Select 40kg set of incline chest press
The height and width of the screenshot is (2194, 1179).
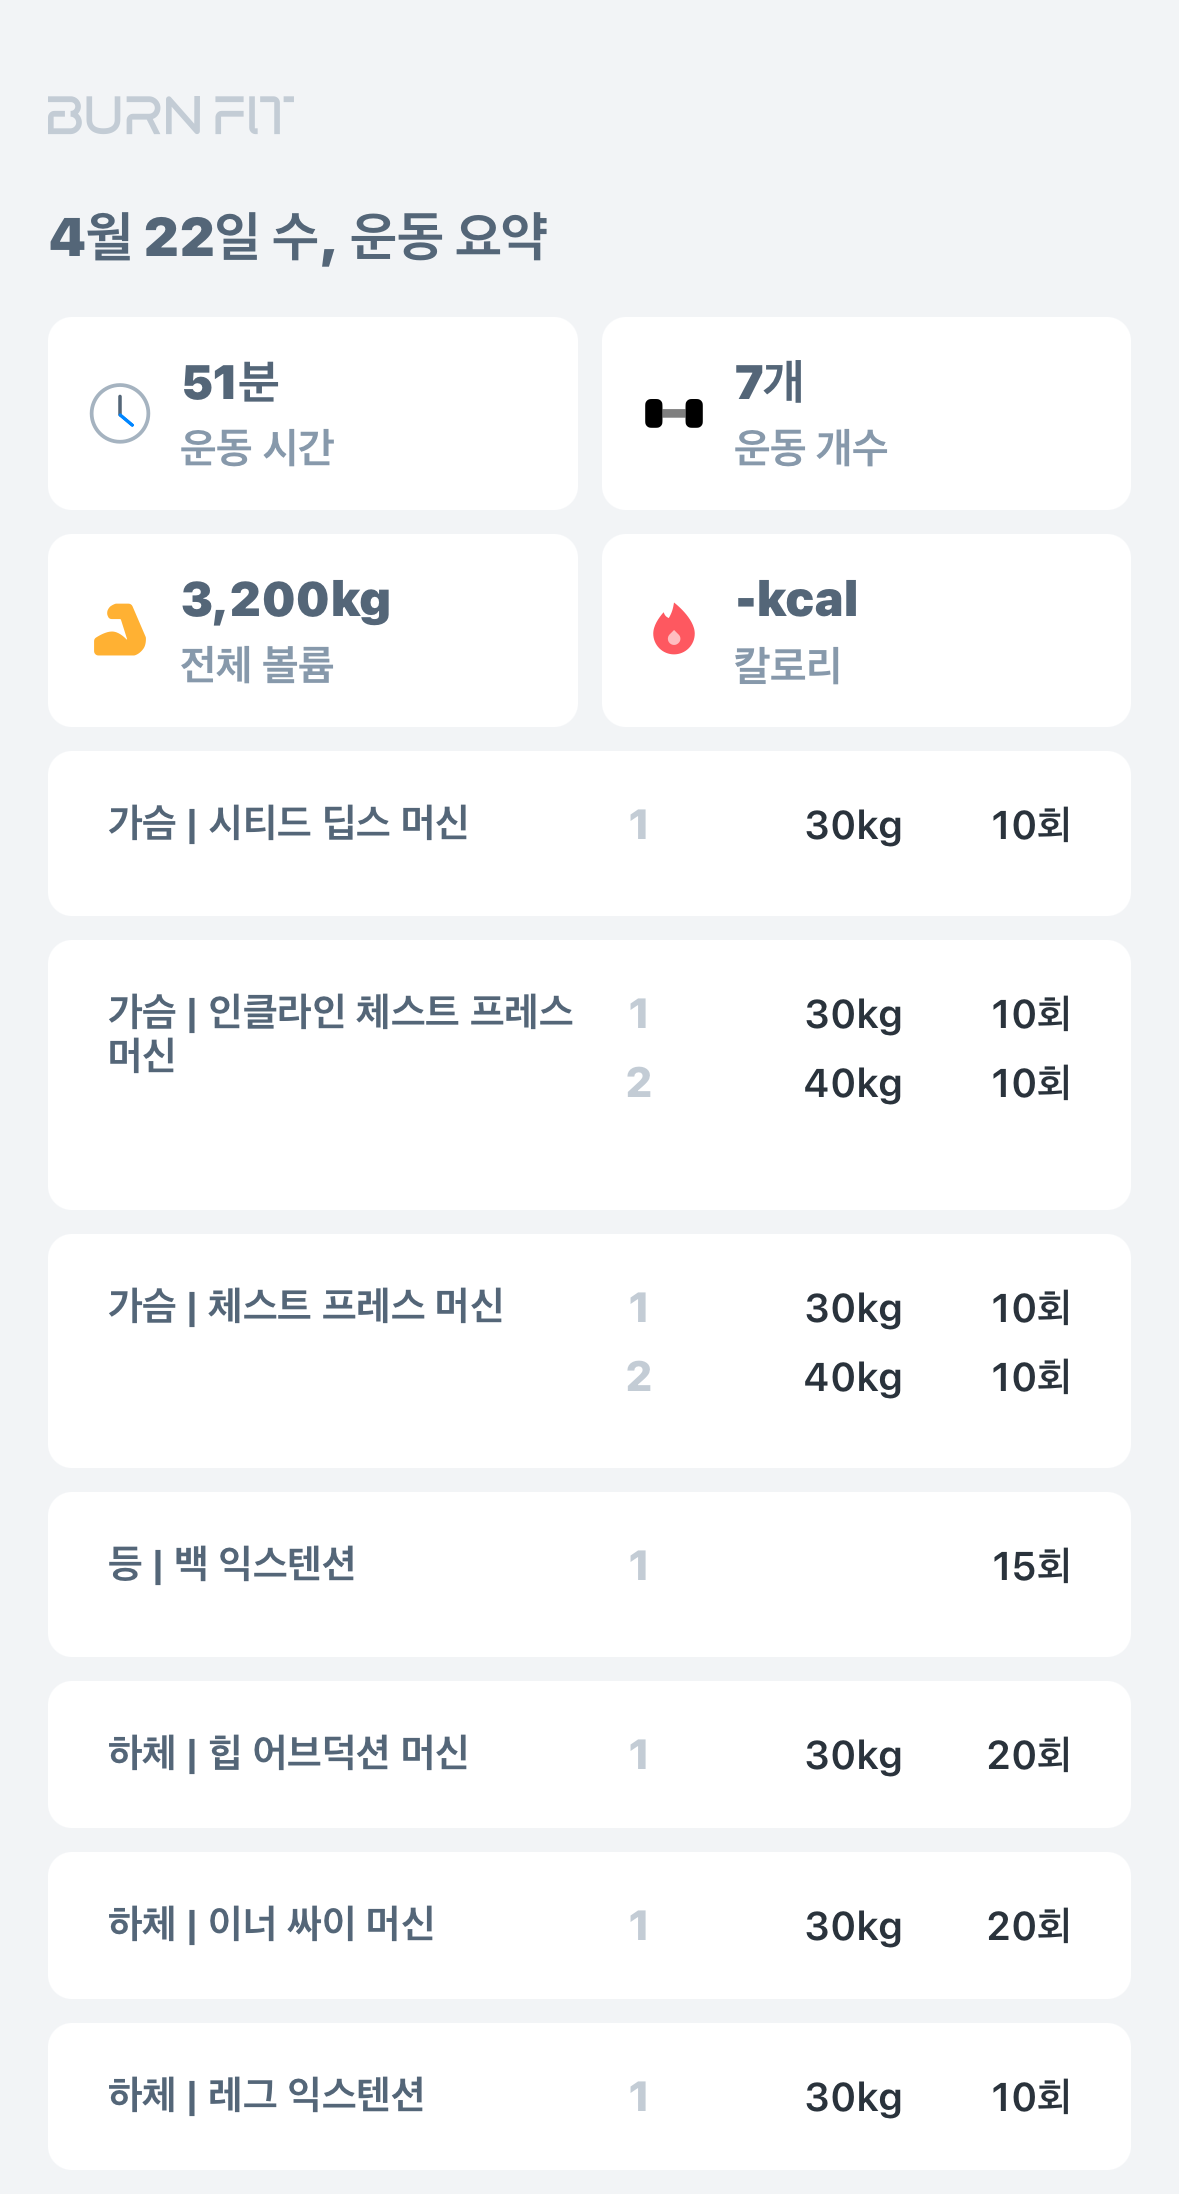[853, 1083]
